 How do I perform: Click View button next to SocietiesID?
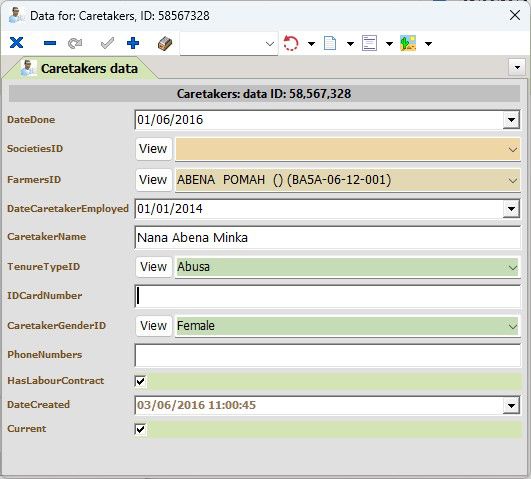tap(153, 149)
